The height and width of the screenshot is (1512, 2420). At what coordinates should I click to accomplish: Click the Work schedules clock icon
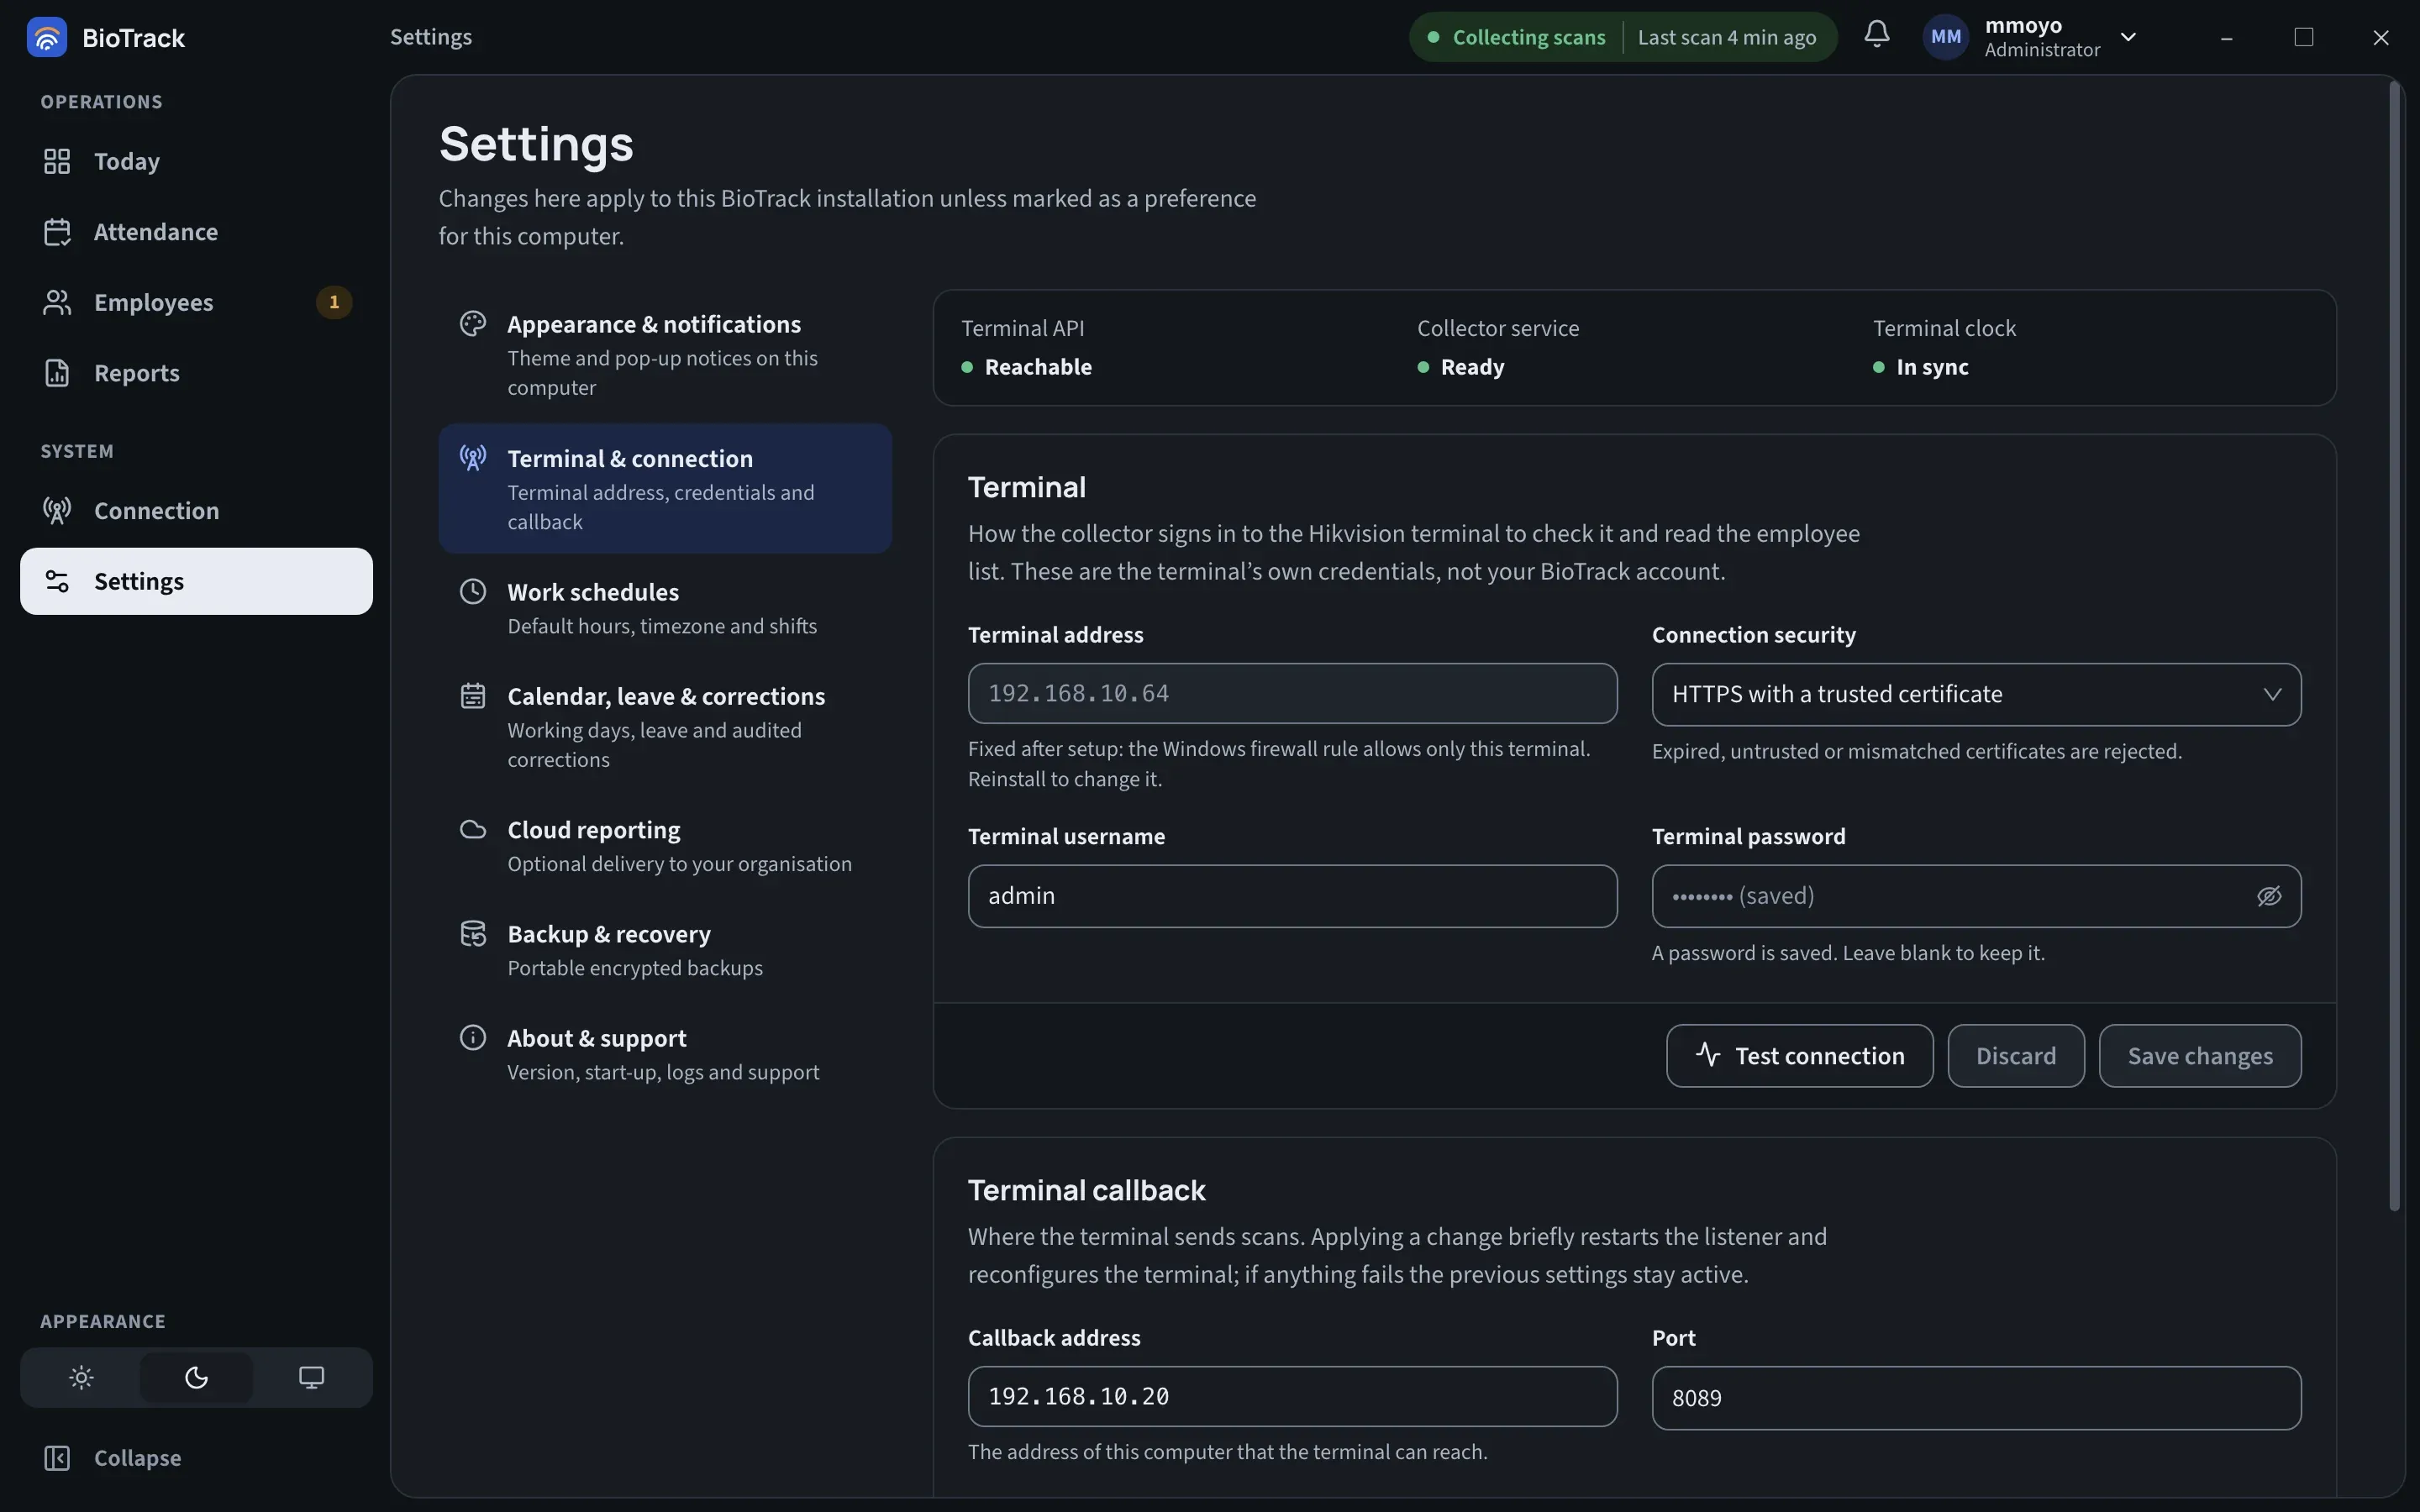(x=472, y=592)
